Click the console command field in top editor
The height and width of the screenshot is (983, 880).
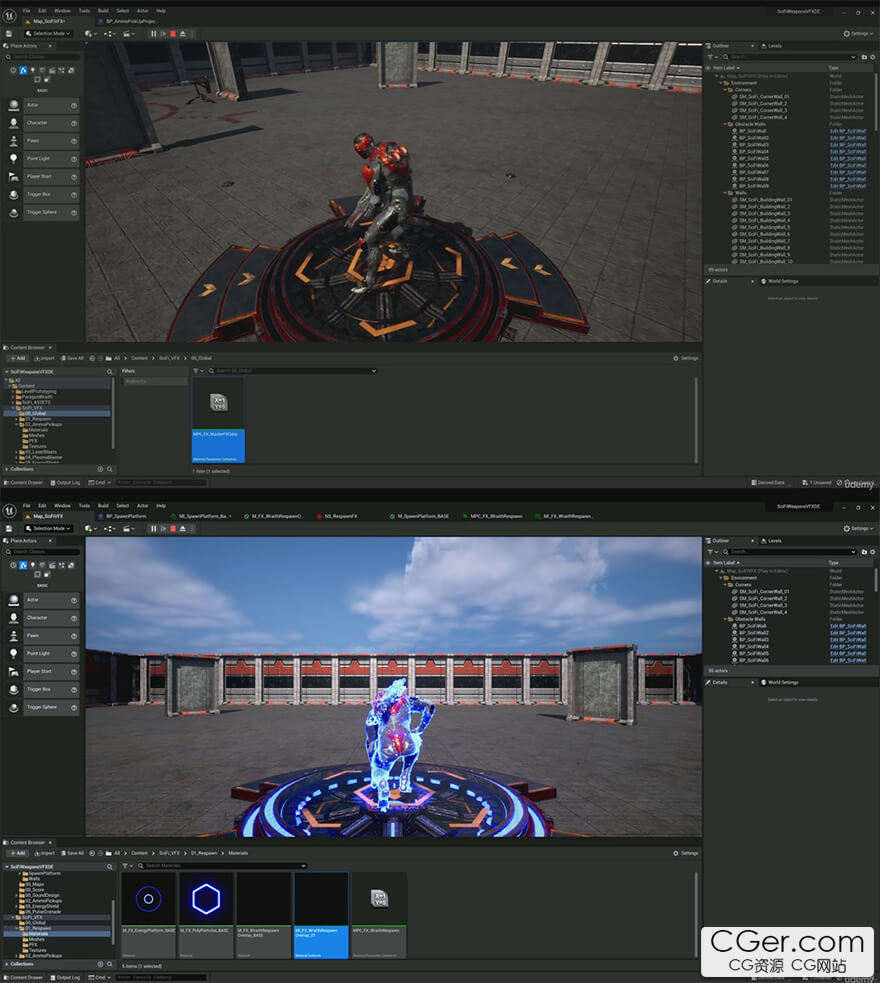[161, 483]
